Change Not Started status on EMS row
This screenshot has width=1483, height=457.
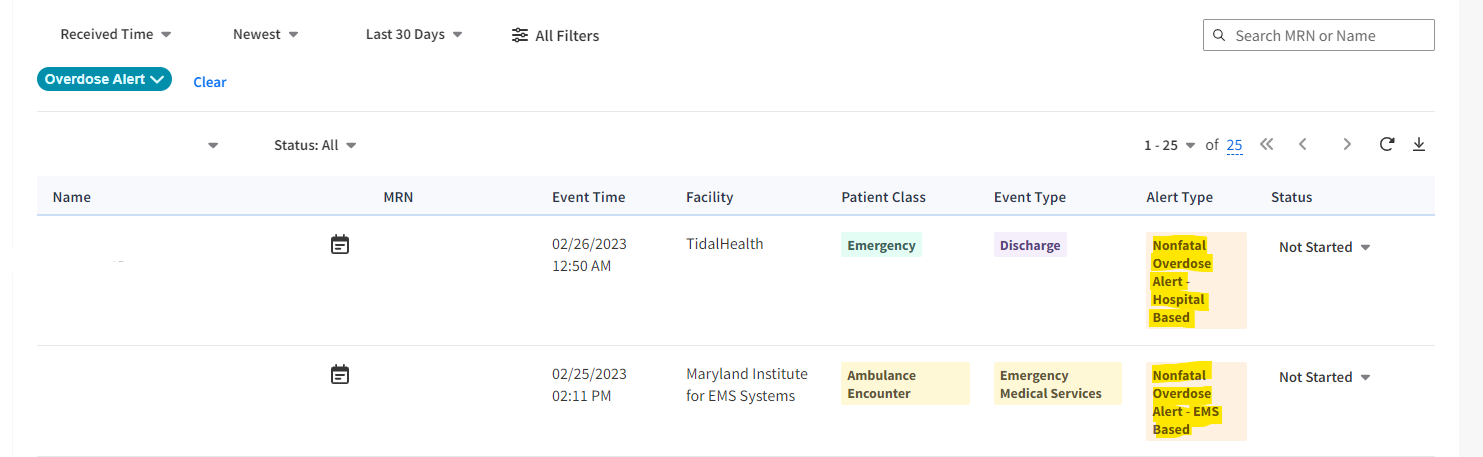(1324, 377)
